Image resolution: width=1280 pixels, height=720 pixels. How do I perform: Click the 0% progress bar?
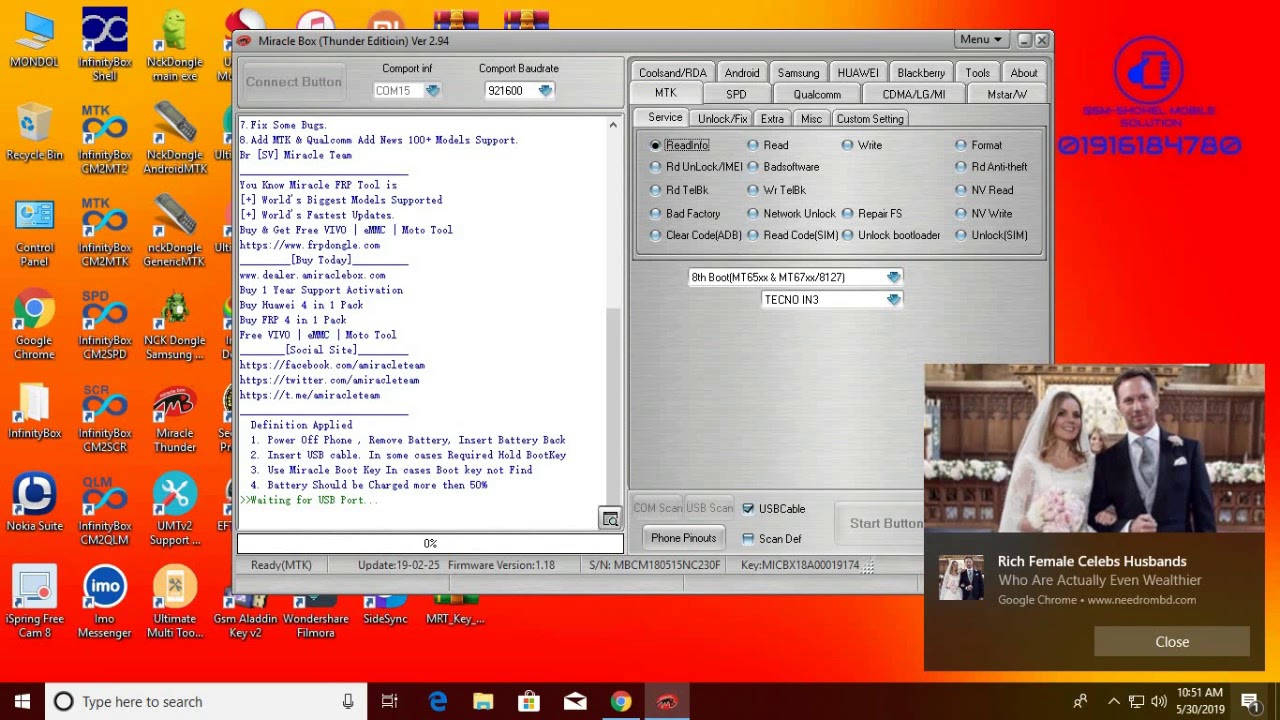pos(430,543)
